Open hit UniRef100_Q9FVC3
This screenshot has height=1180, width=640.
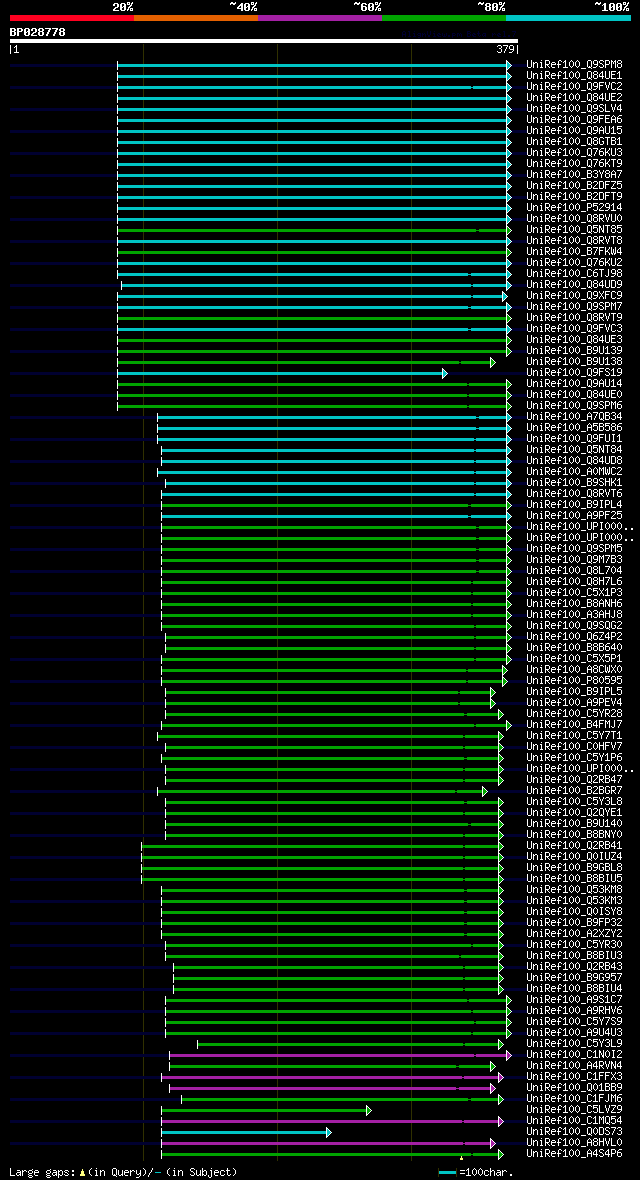[574, 328]
